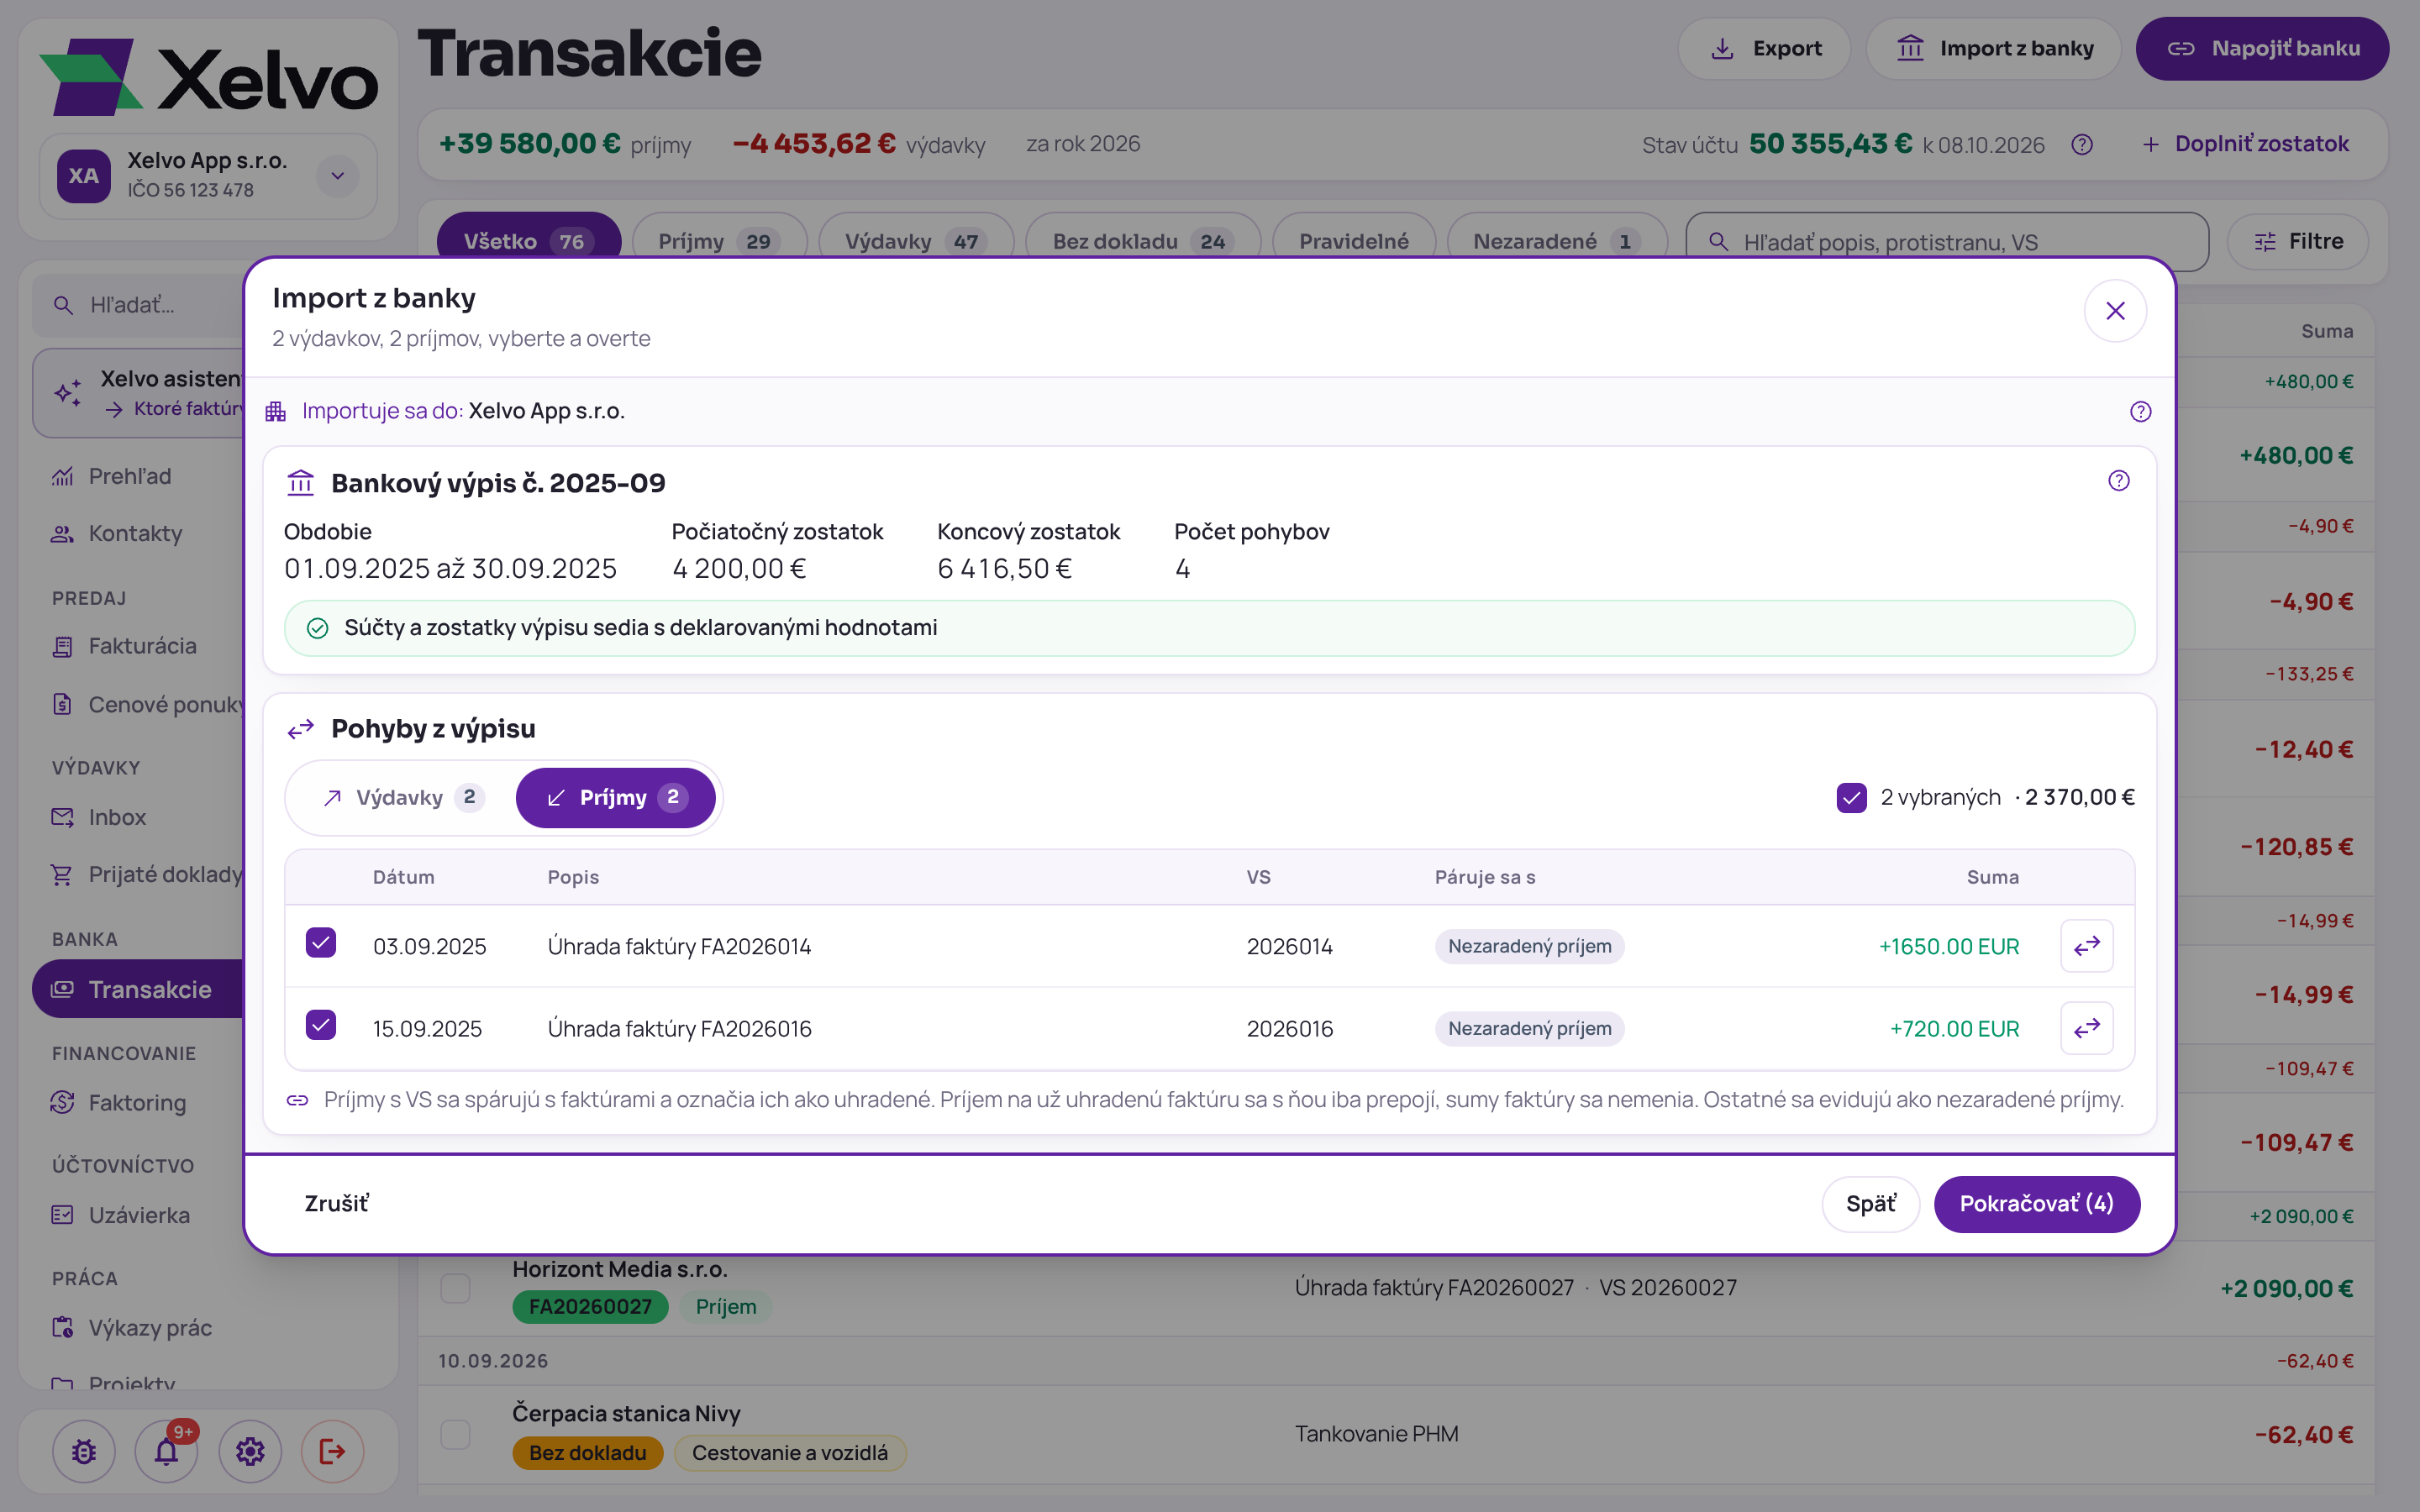The height and width of the screenshot is (1512, 2420).
Task: Click help icon next to Stav účtu date
Action: click(x=2082, y=145)
